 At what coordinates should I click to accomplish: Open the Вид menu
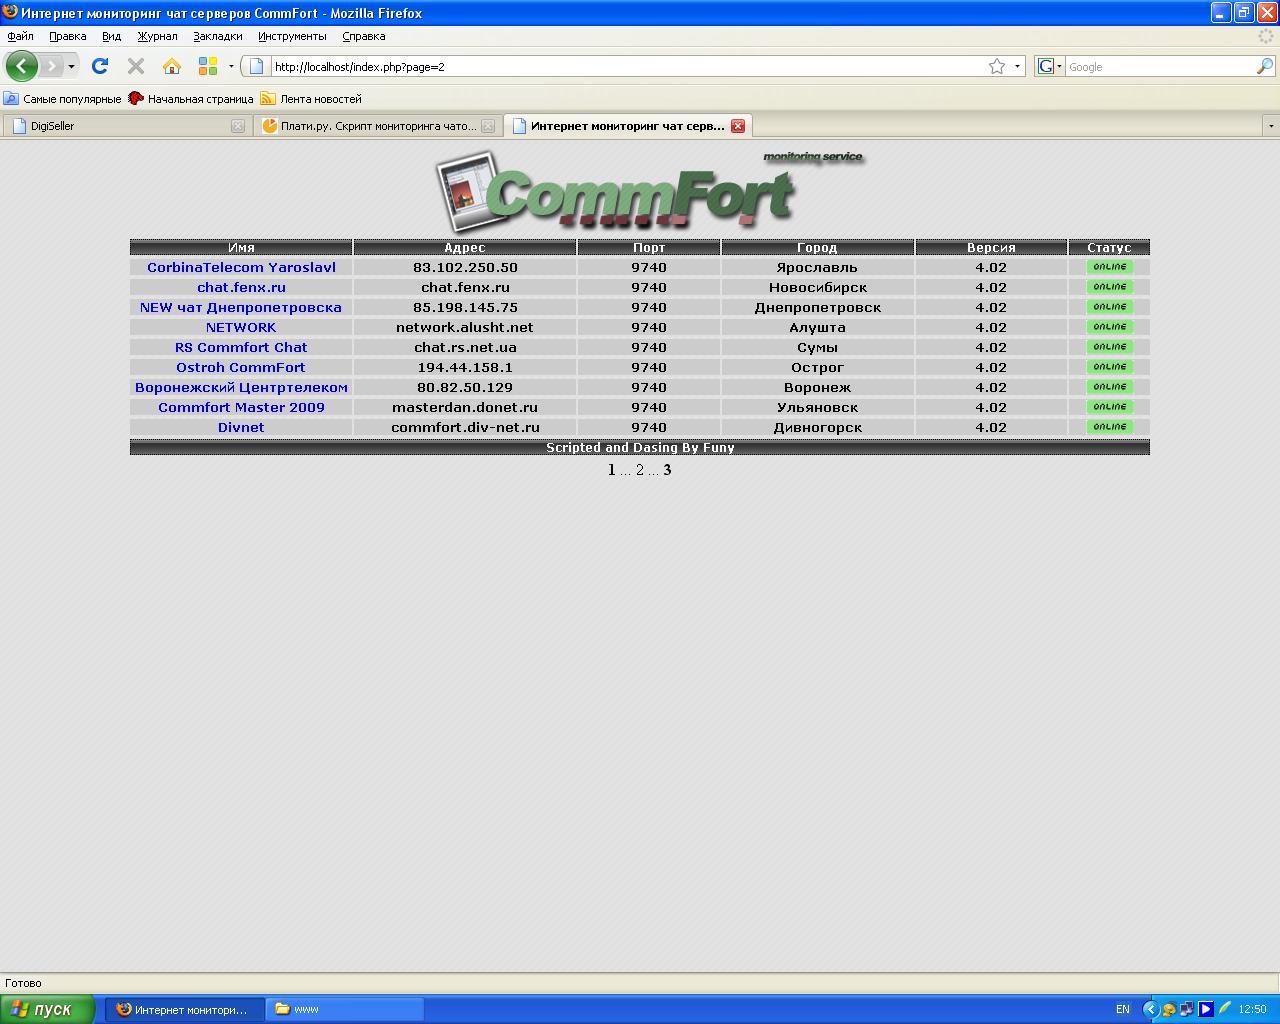coord(111,36)
